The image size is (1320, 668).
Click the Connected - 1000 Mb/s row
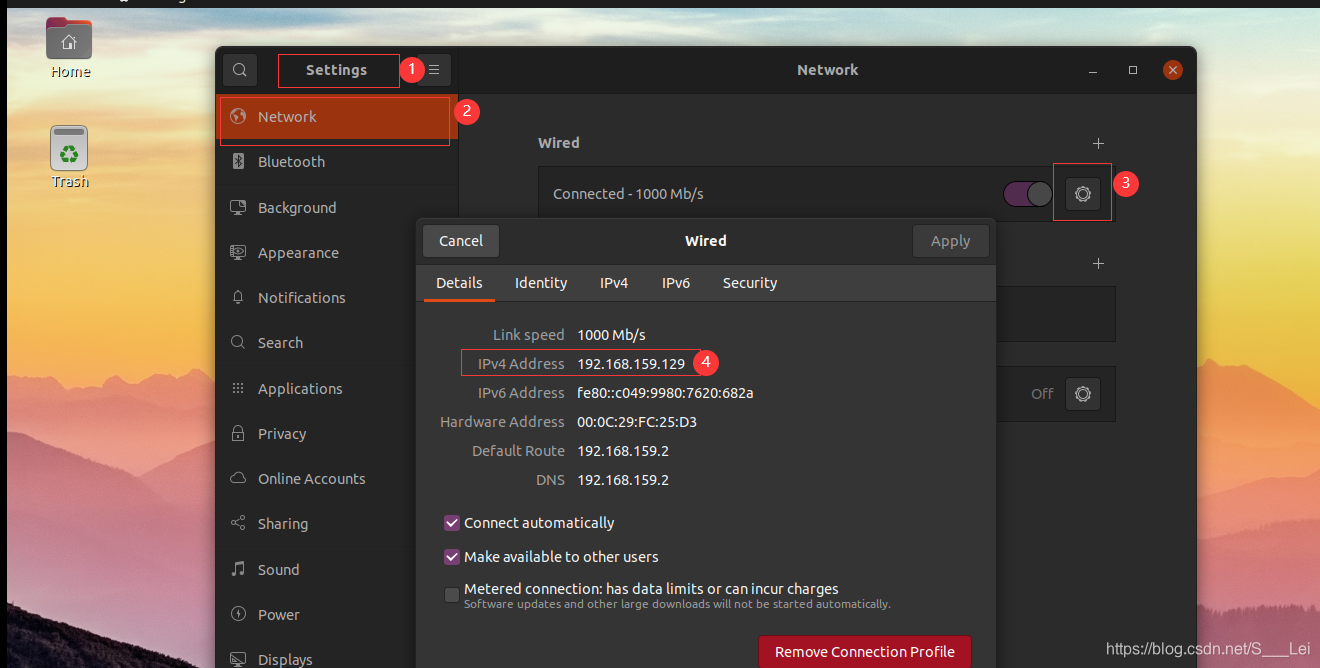(x=827, y=194)
